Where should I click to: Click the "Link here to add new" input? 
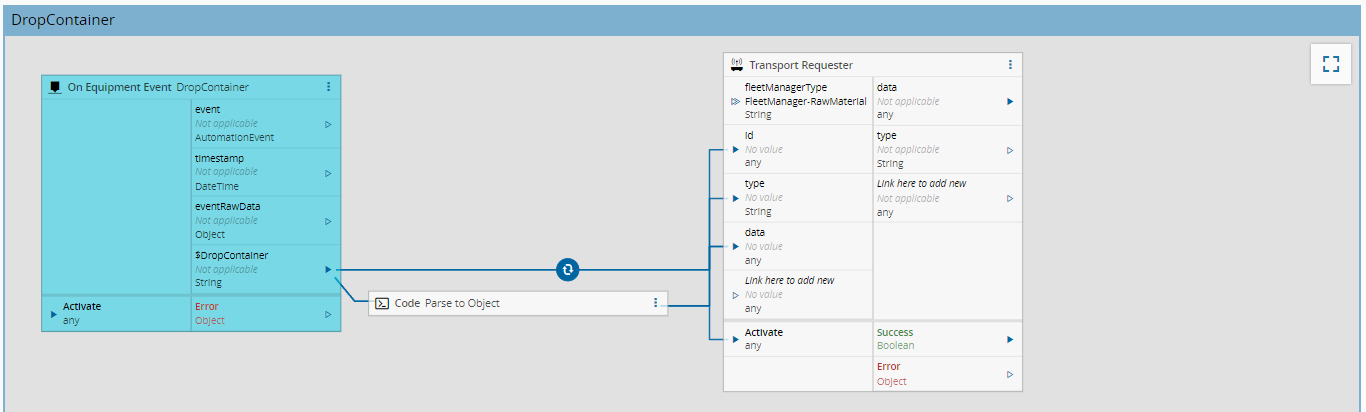click(x=789, y=281)
